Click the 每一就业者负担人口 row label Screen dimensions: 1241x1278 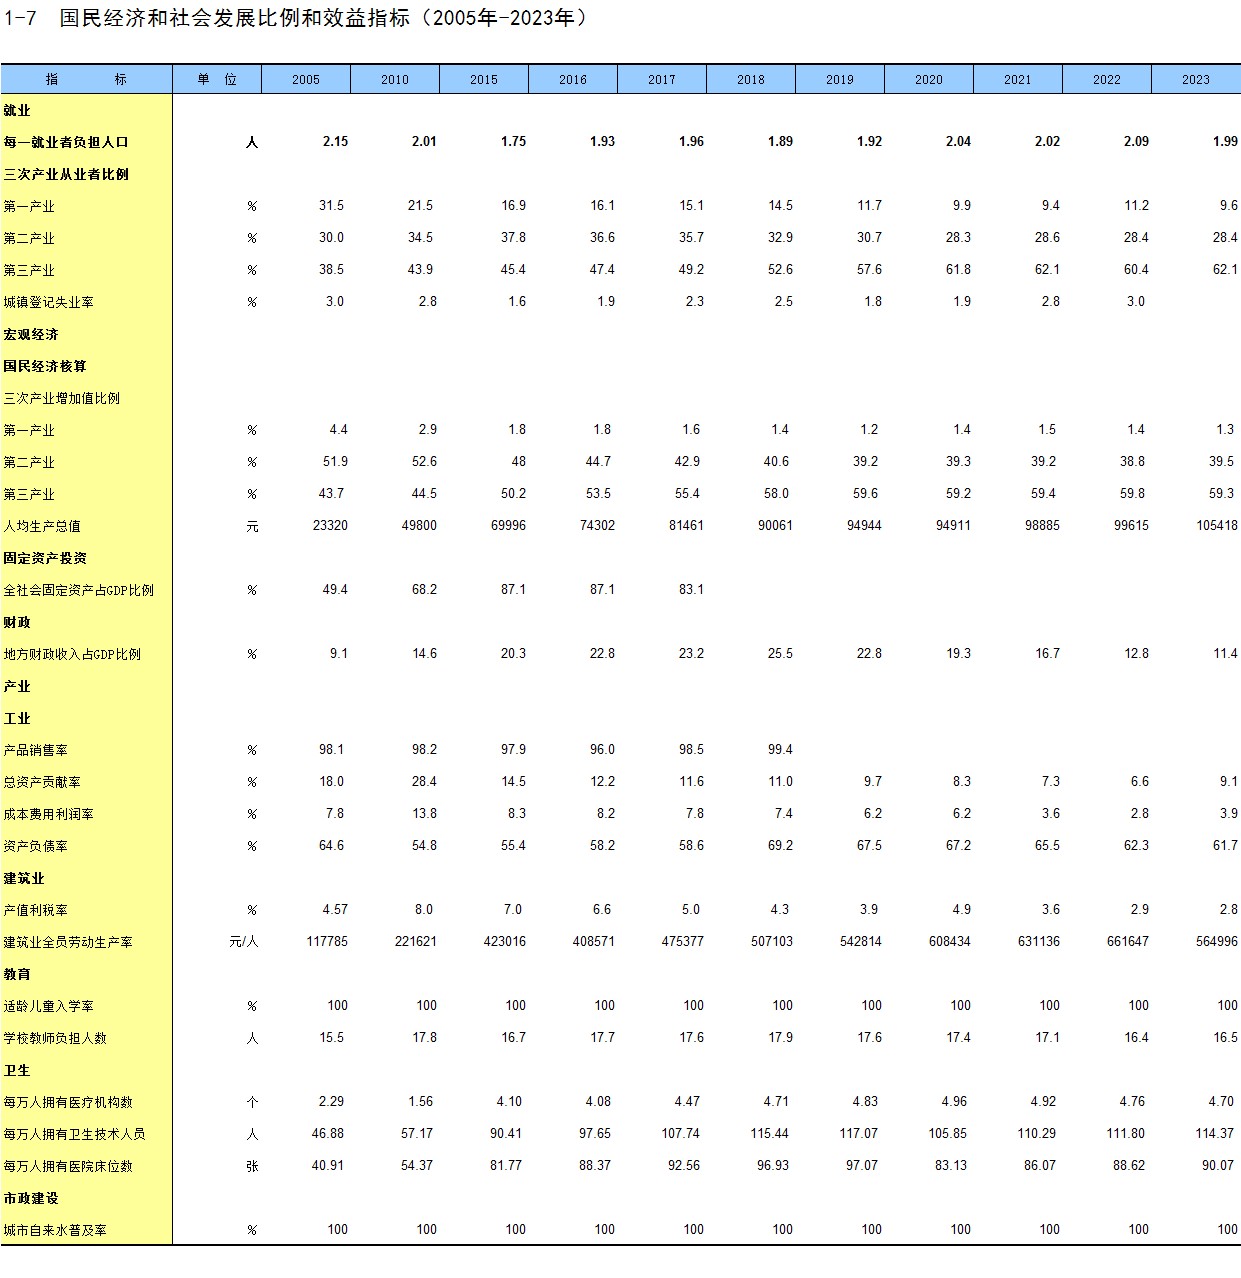click(x=66, y=142)
